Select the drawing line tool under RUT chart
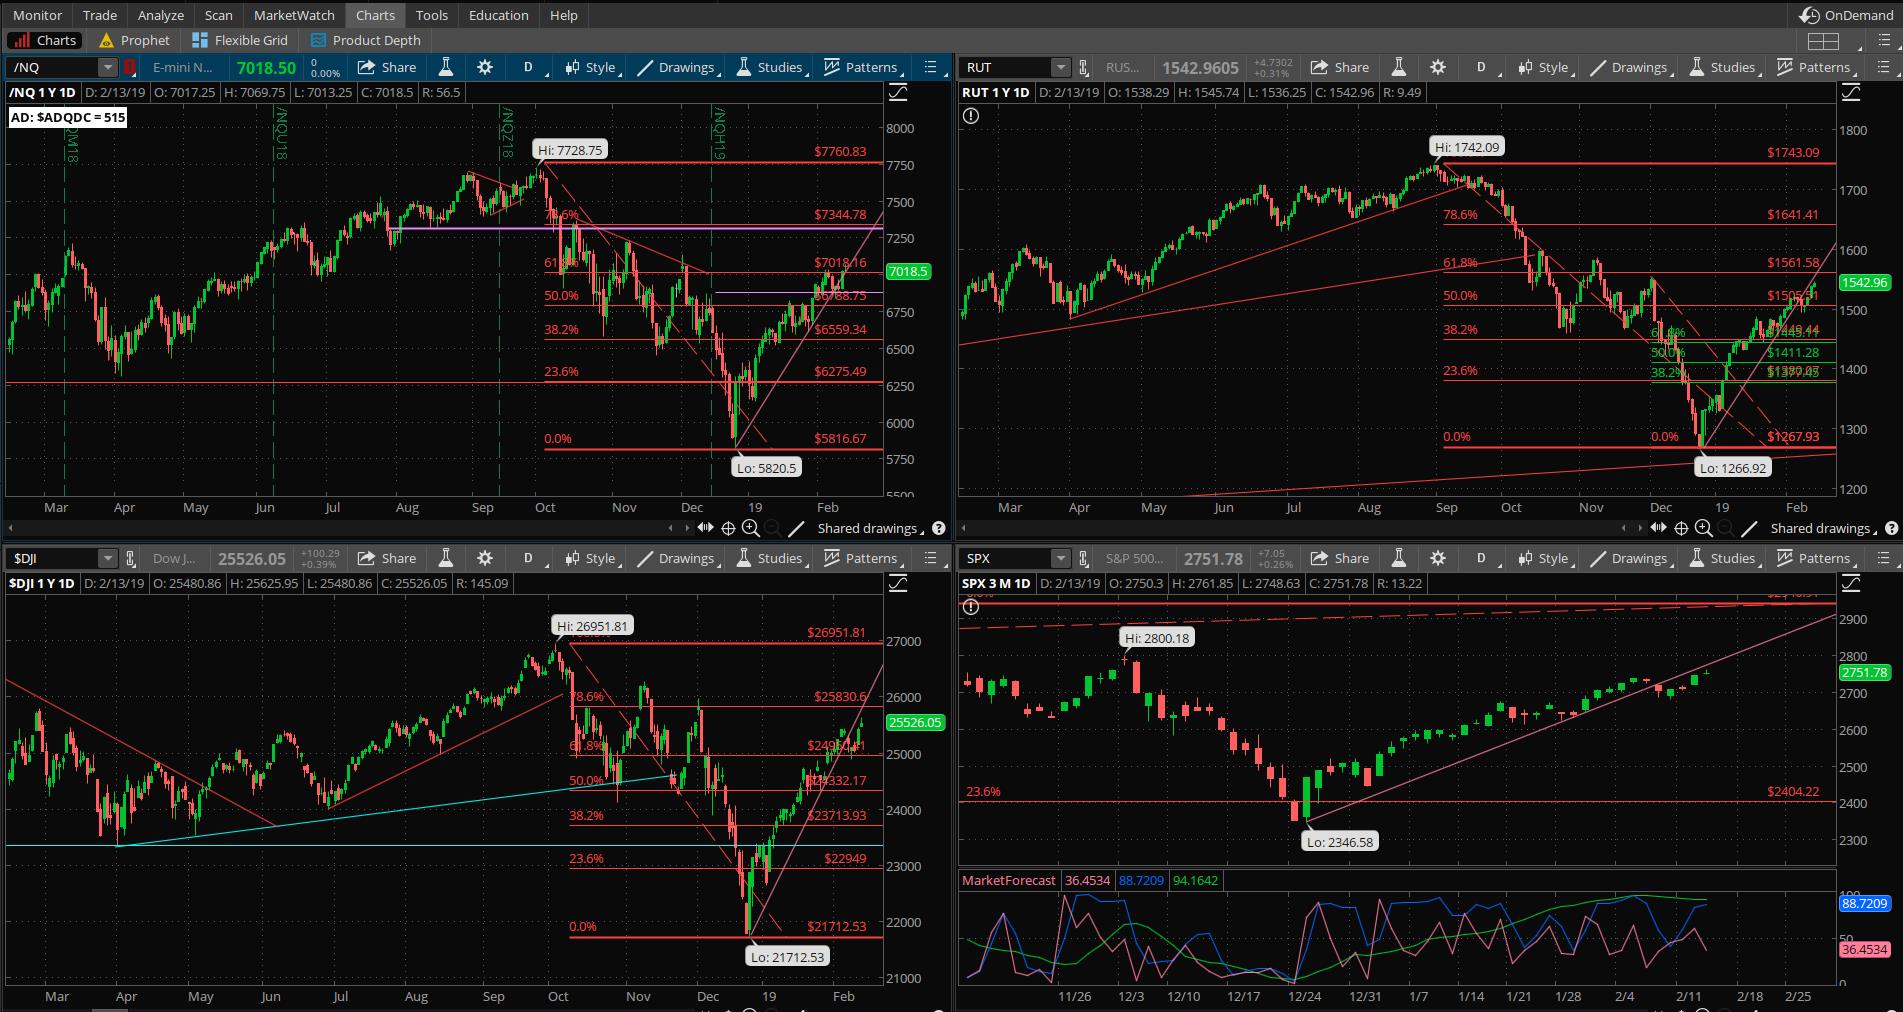The height and width of the screenshot is (1012, 1903). pos(1749,528)
